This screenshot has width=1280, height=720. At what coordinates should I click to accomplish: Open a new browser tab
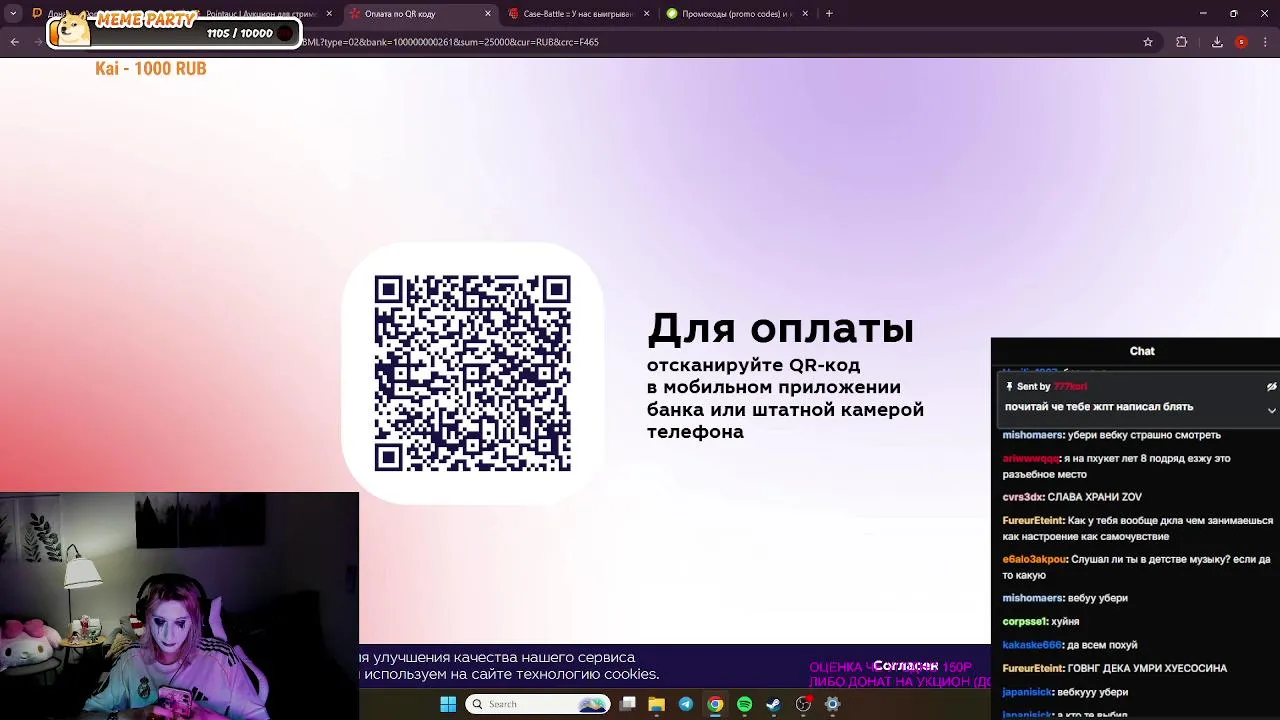click(x=829, y=14)
